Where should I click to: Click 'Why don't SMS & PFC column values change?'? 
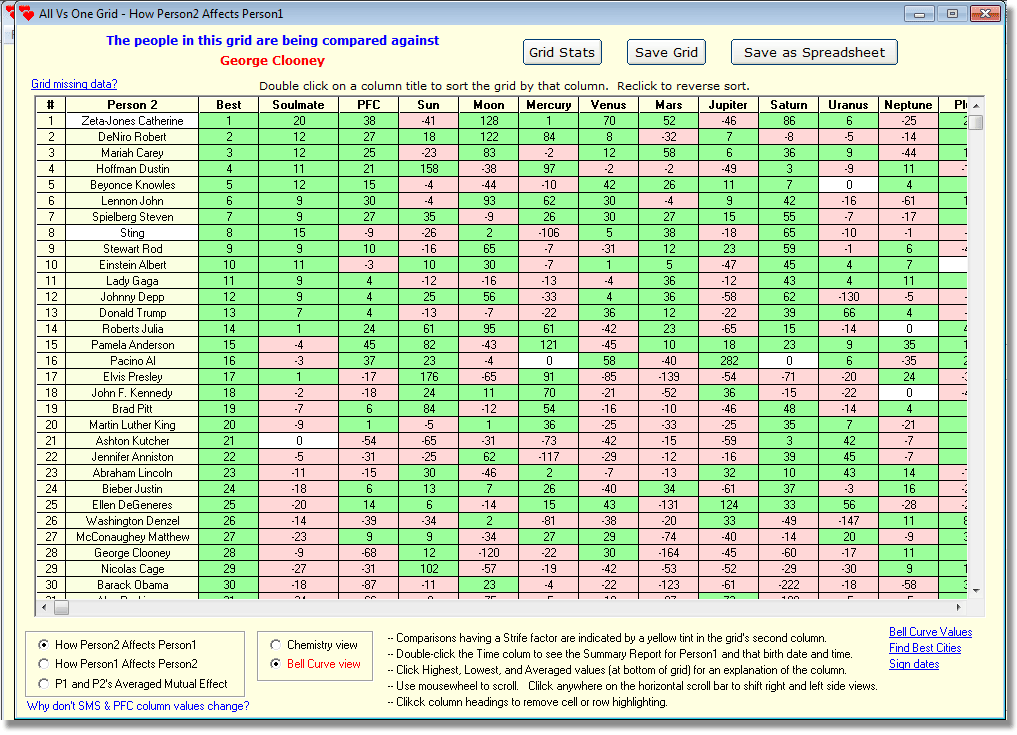pos(138,706)
